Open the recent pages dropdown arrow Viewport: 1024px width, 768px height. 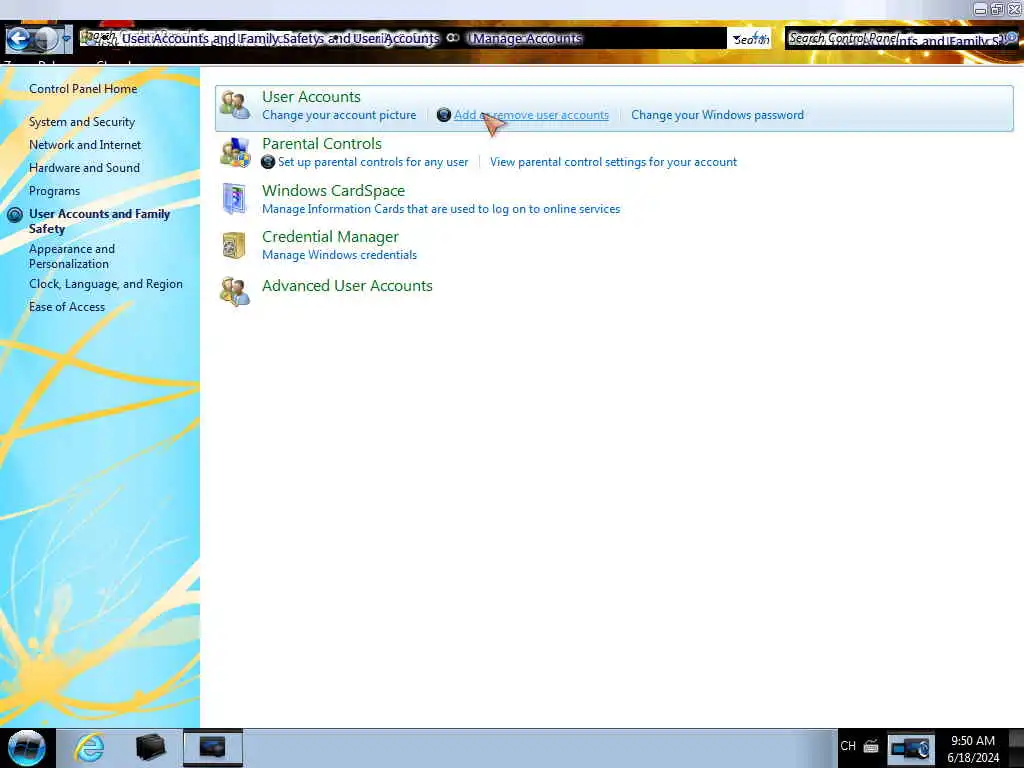click(67, 39)
